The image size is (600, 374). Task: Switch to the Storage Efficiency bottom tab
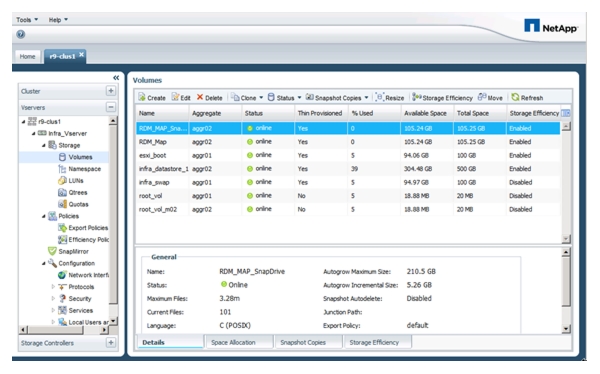pos(378,342)
